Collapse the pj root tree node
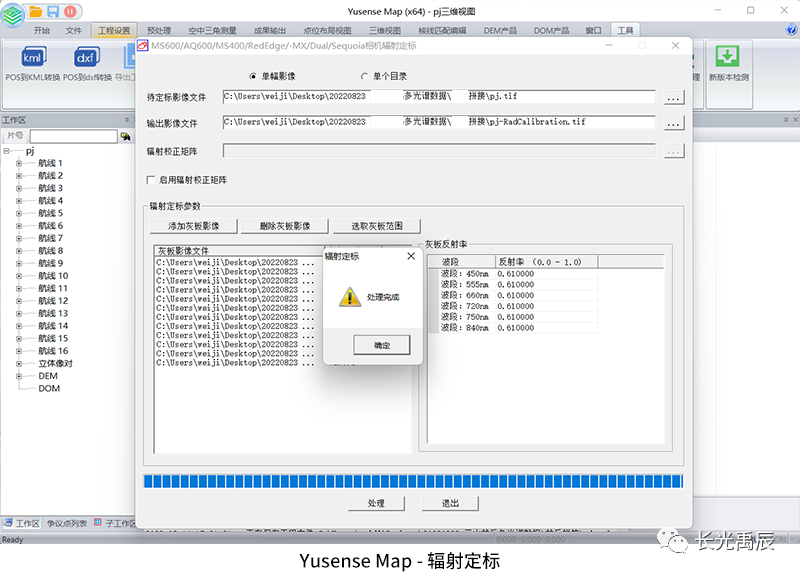The width and height of the screenshot is (800, 576). [7, 151]
